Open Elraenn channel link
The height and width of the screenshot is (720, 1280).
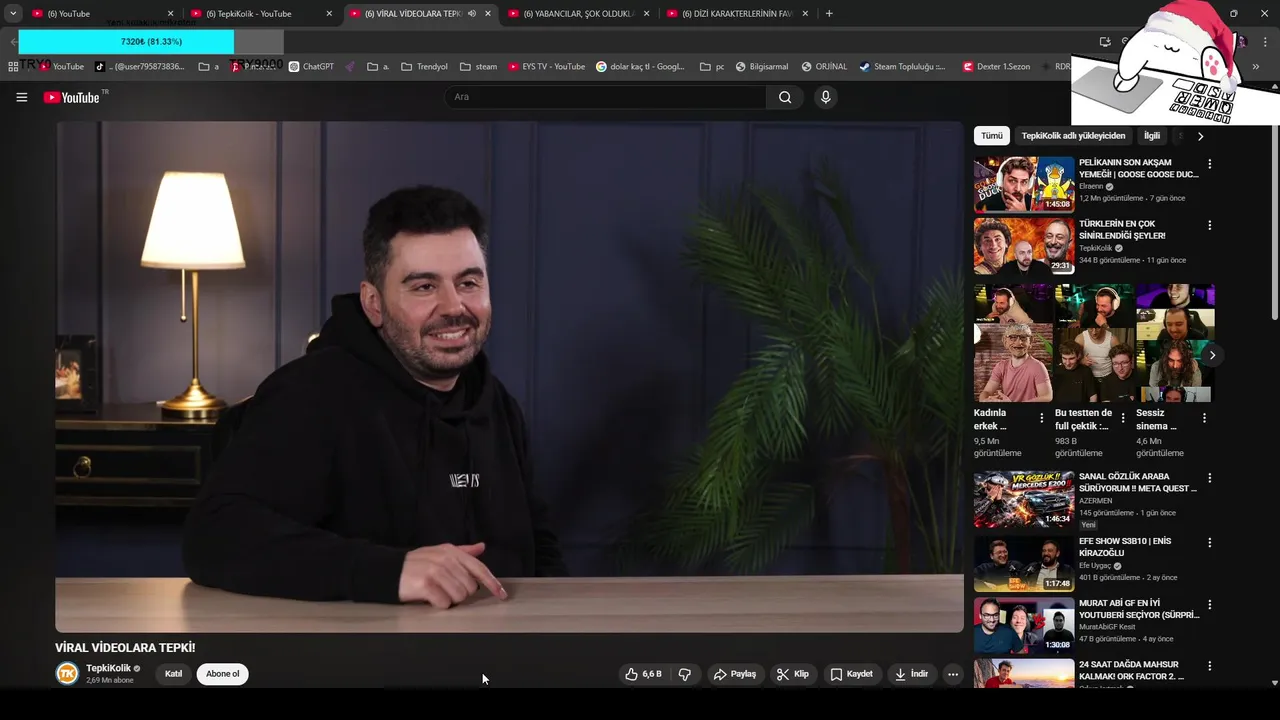[1091, 186]
